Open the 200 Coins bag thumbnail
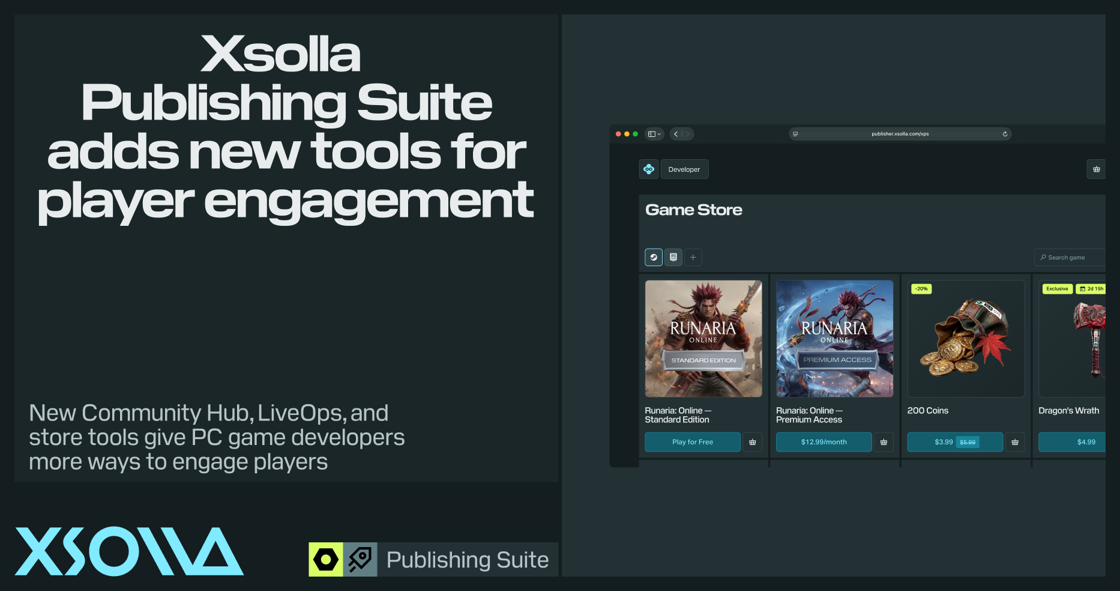Viewport: 1120px width, 591px height. point(966,339)
